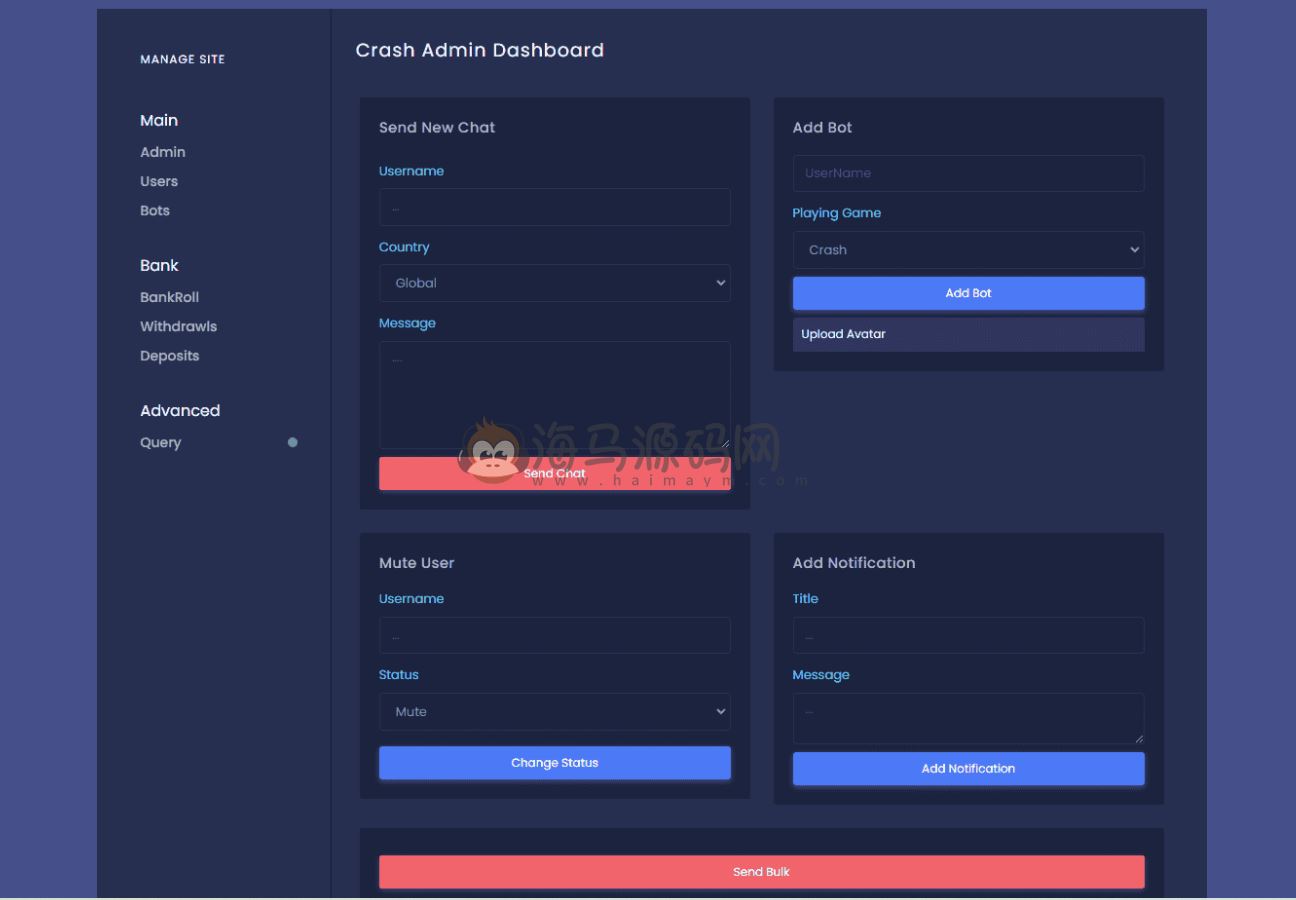
Task: Navigate to BankRoll section
Action: click(169, 297)
